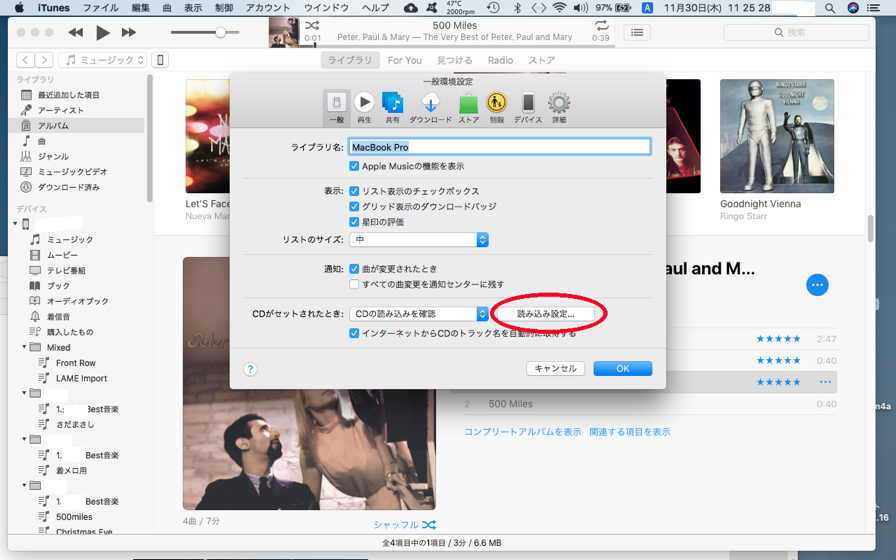Open the help question mark button
The height and width of the screenshot is (560, 896).
(x=250, y=369)
